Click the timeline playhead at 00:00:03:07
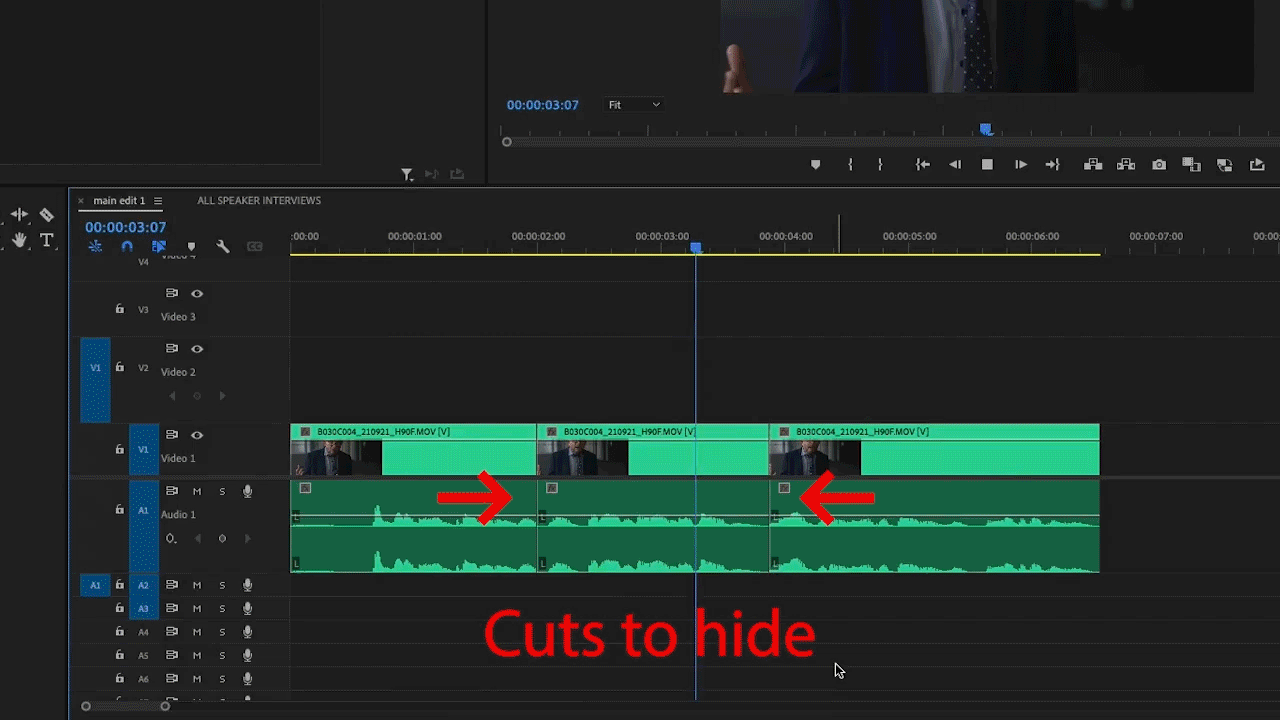Screen dimensions: 1280x720 pos(696,247)
